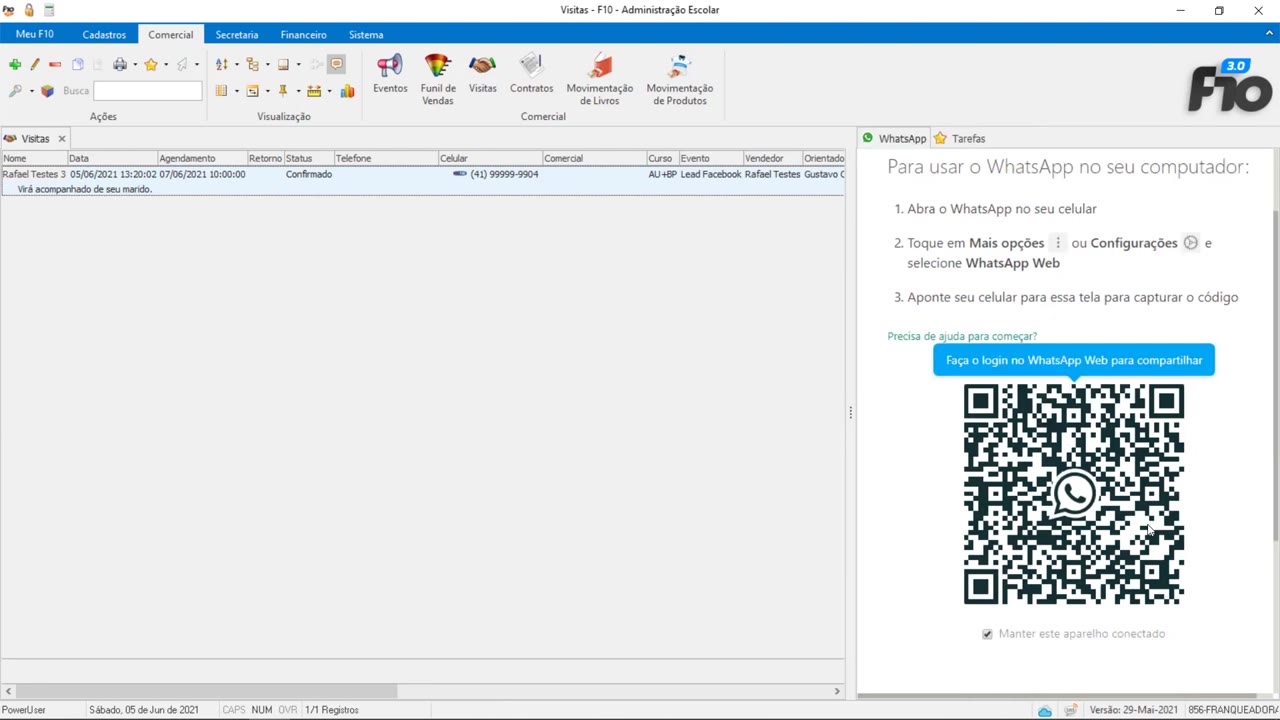The image size is (1280, 720).
Task: Sort by the Status column header
Action: (x=308, y=158)
